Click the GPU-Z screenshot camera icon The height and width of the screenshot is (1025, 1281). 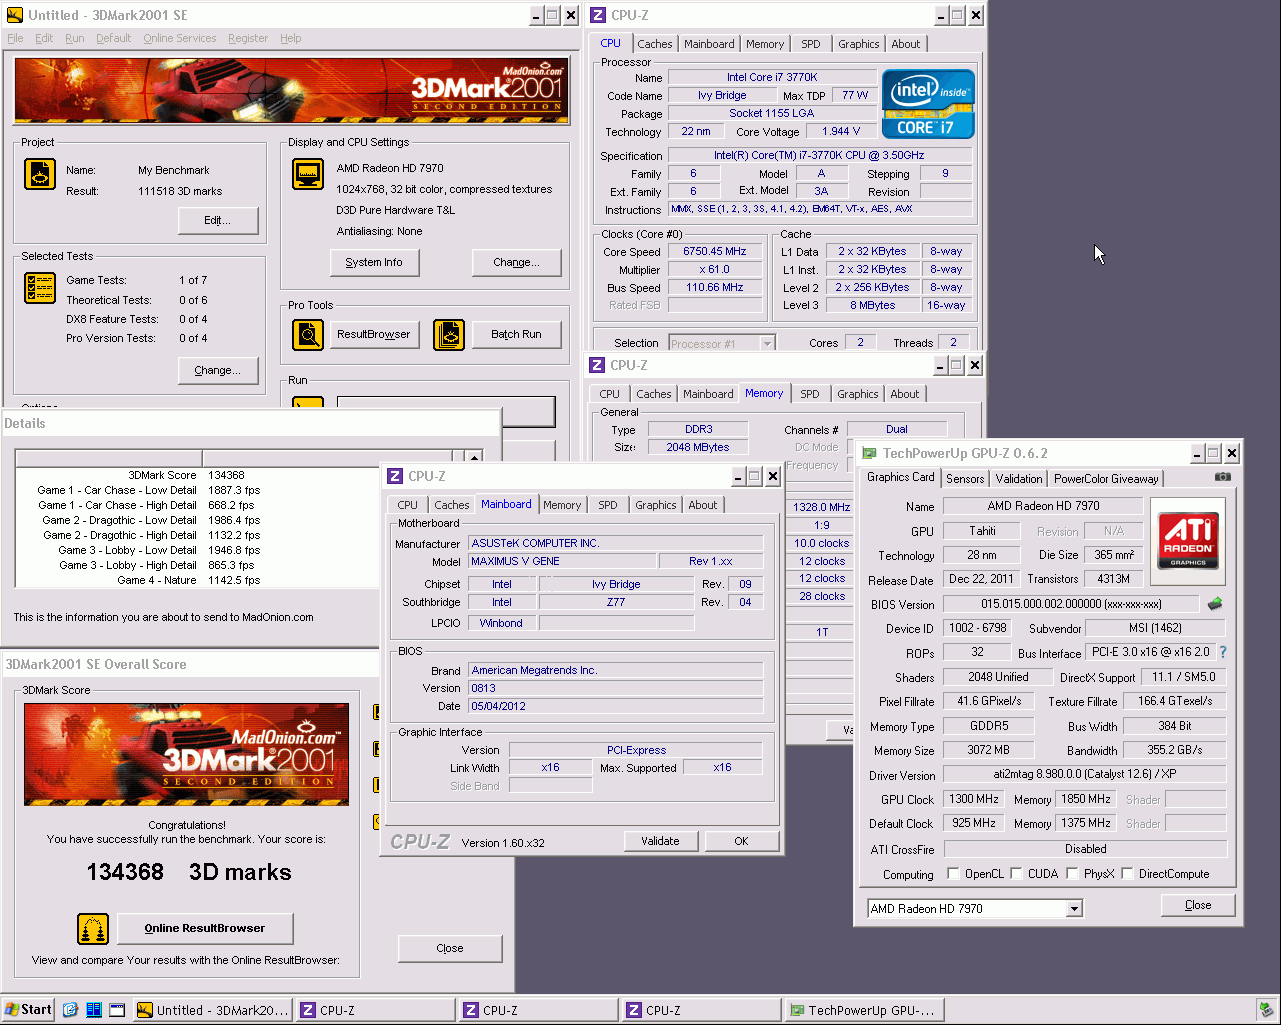point(1222,477)
